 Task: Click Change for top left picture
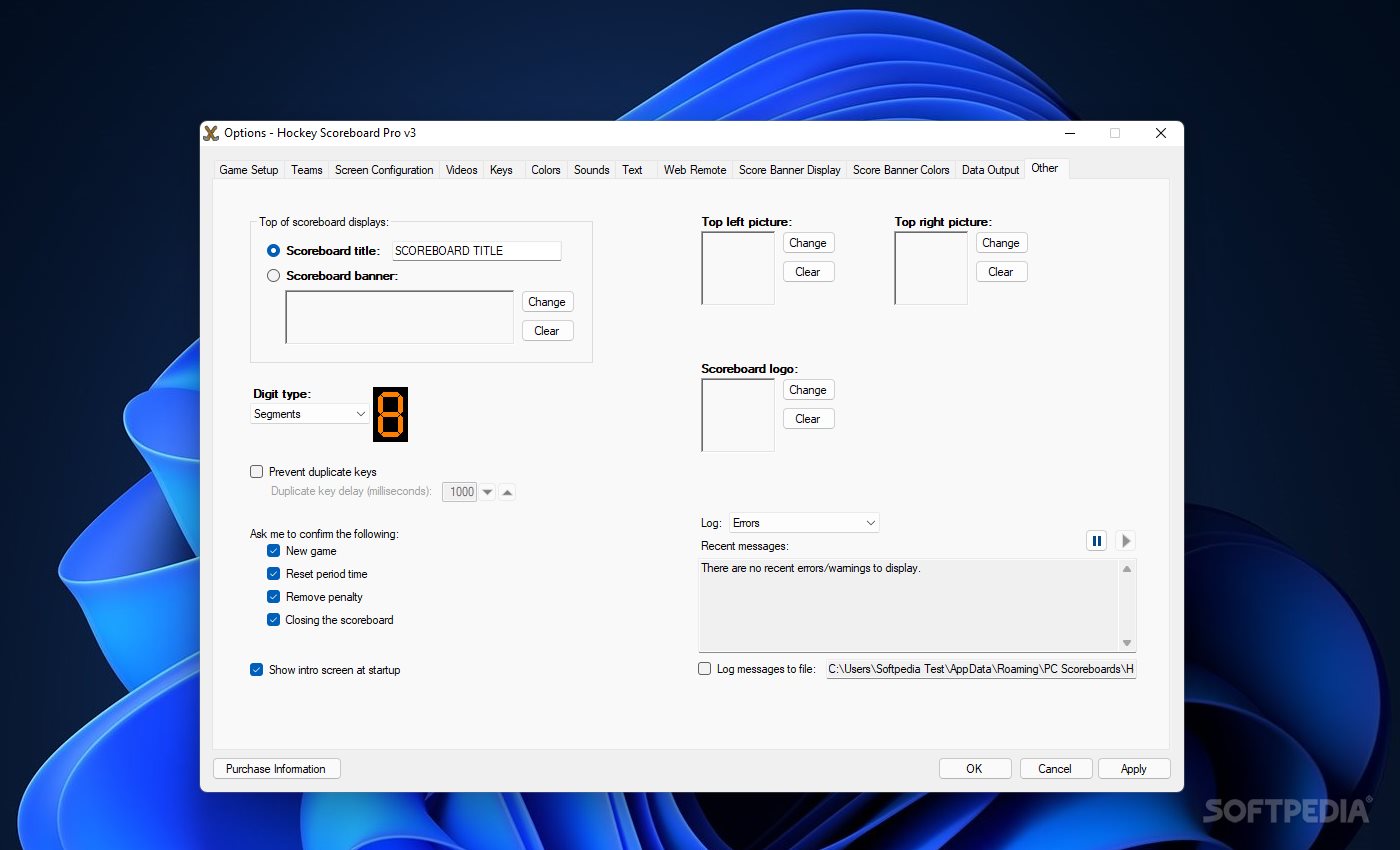pyautogui.click(x=808, y=243)
